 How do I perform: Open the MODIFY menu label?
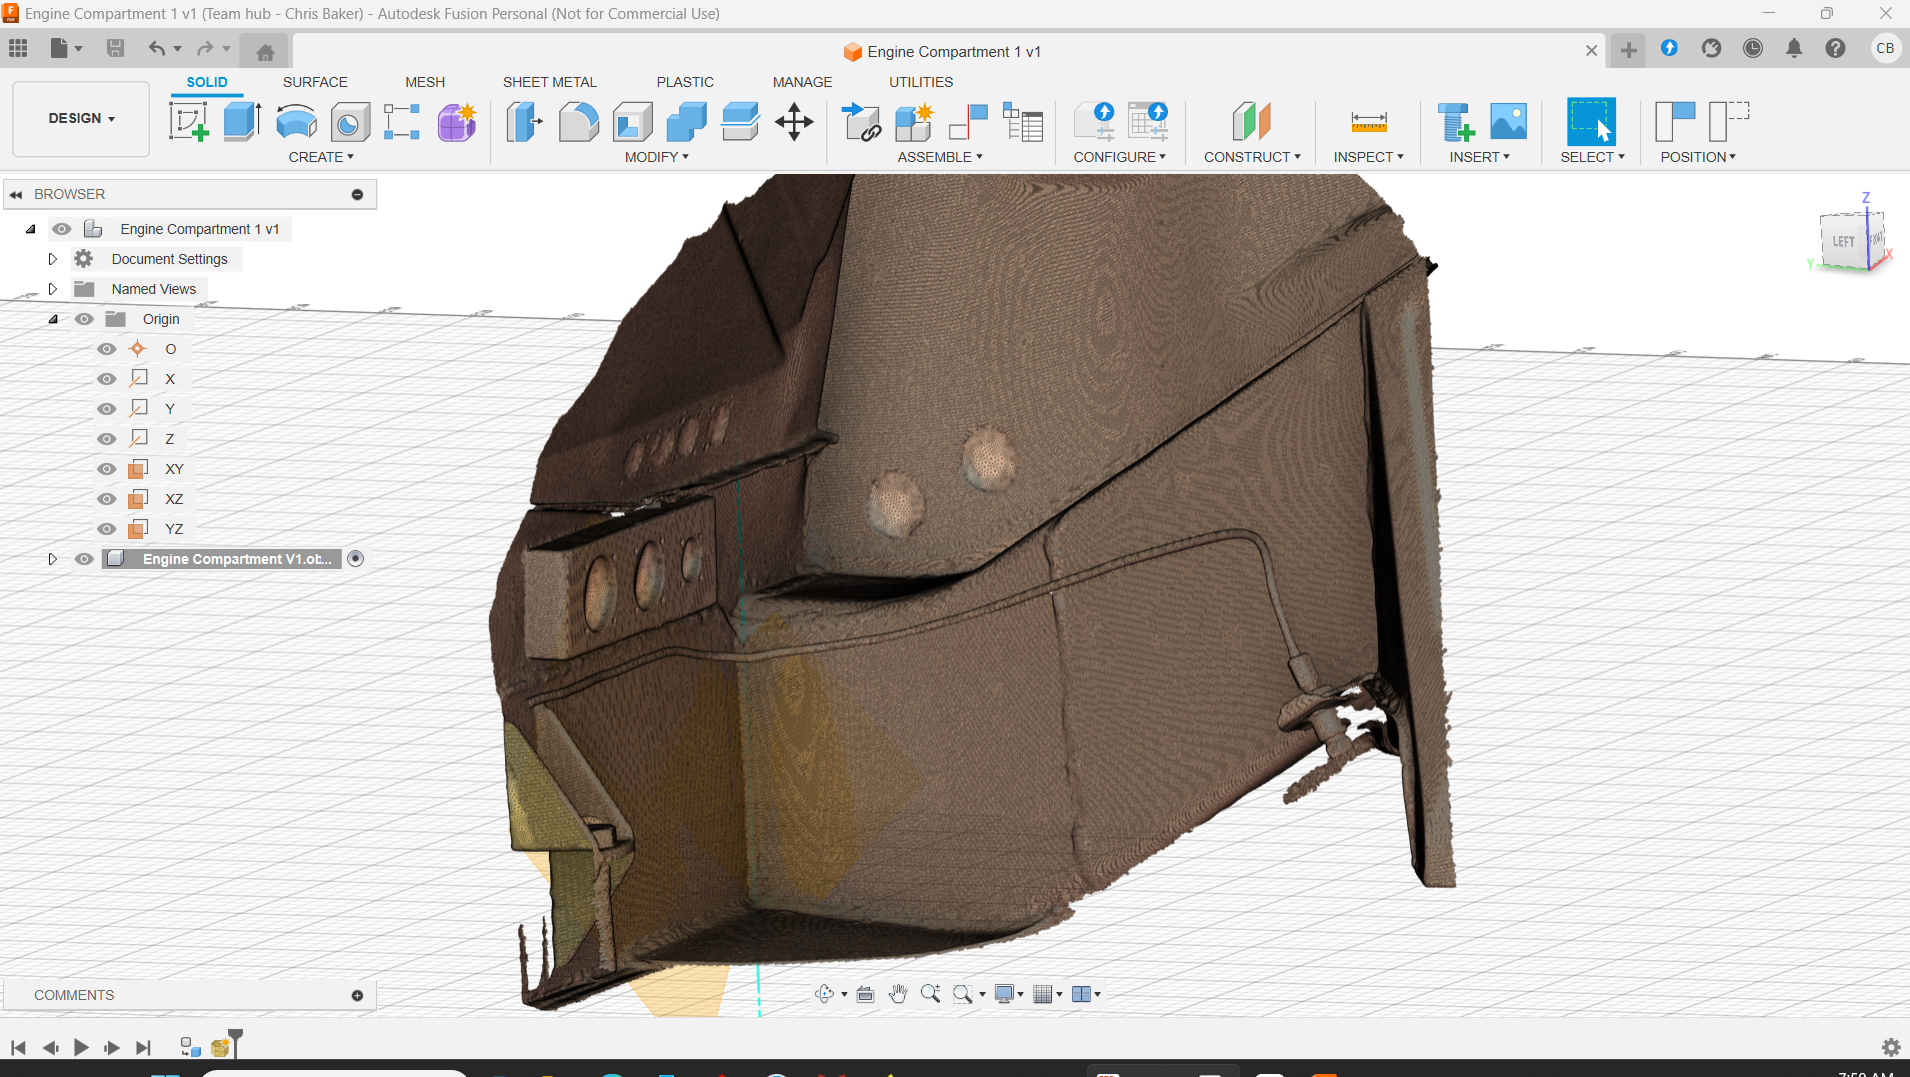[x=656, y=157]
